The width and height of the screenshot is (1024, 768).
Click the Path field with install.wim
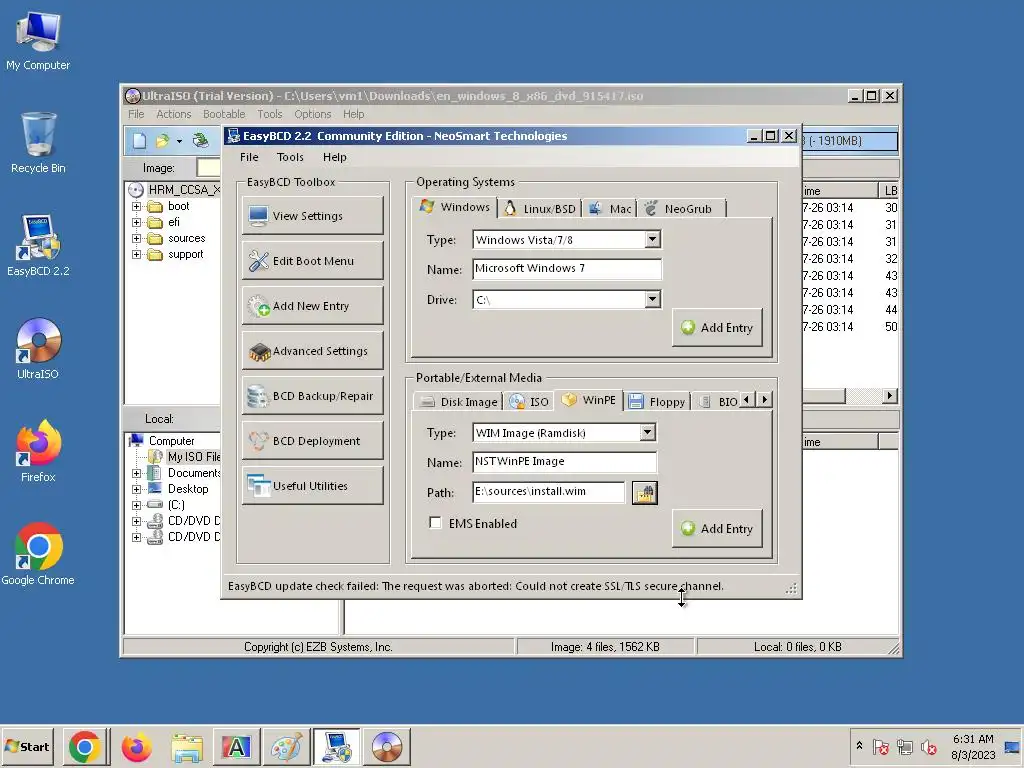point(549,492)
